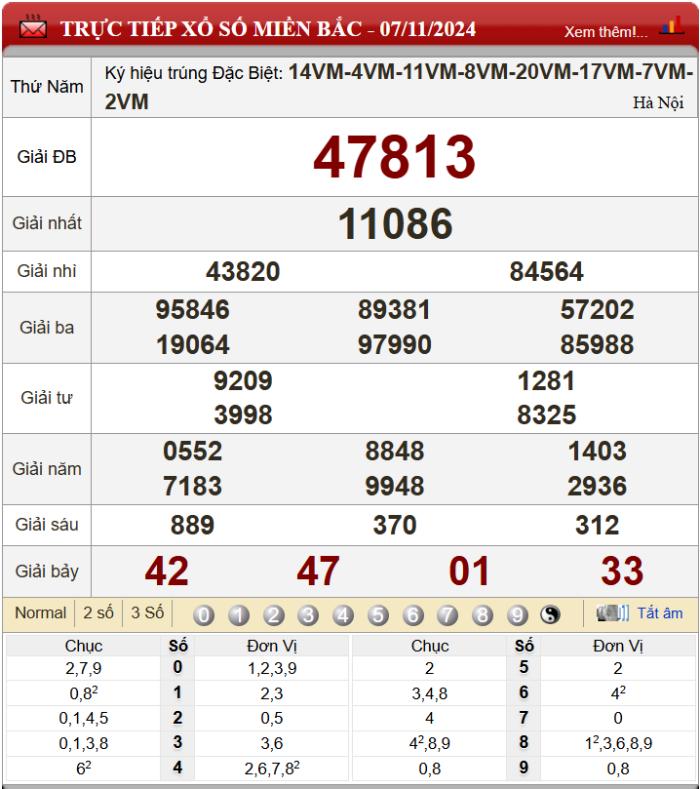Select fourth prize number 1281

(x=547, y=380)
